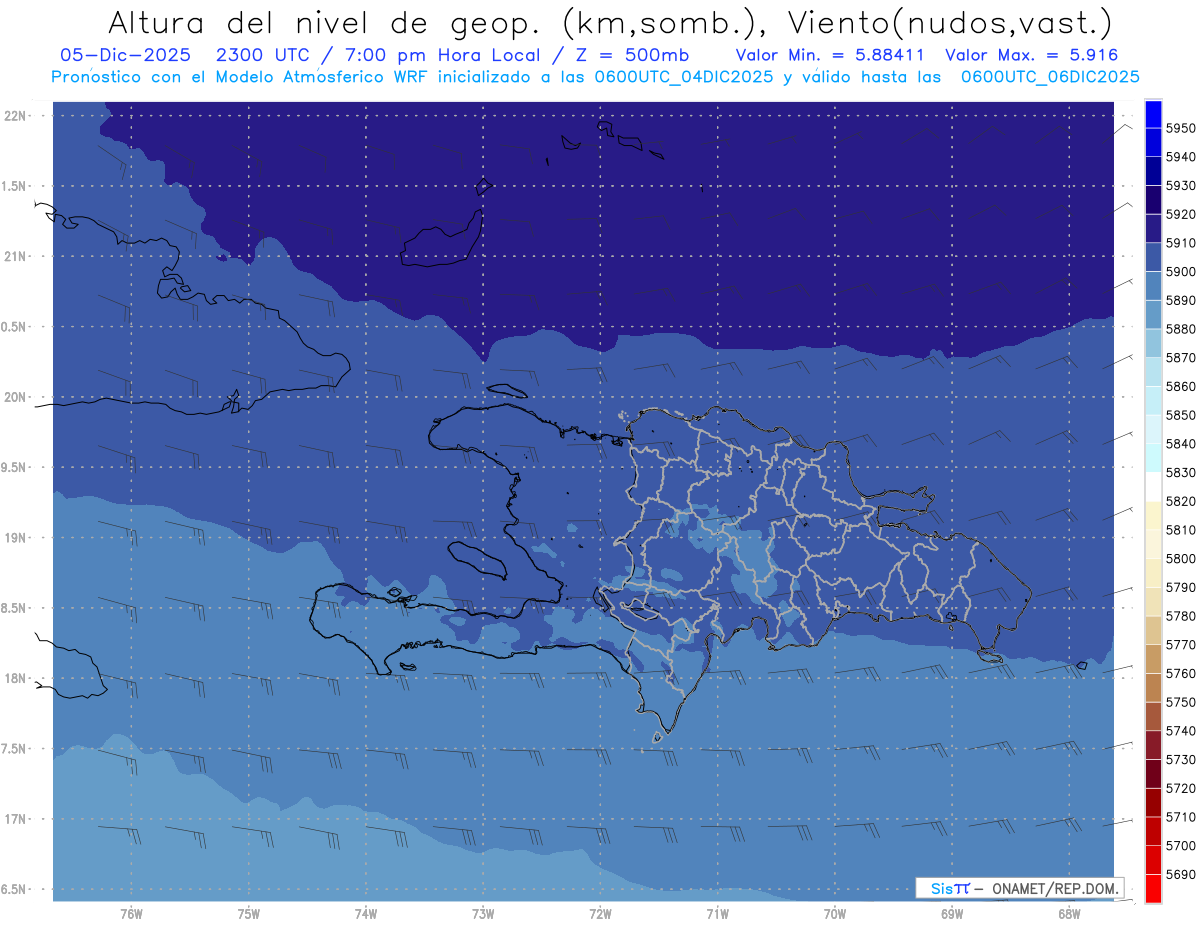This screenshot has width=1200, height=927.
Task: Click the 18N latitude label
Action: 15,678
